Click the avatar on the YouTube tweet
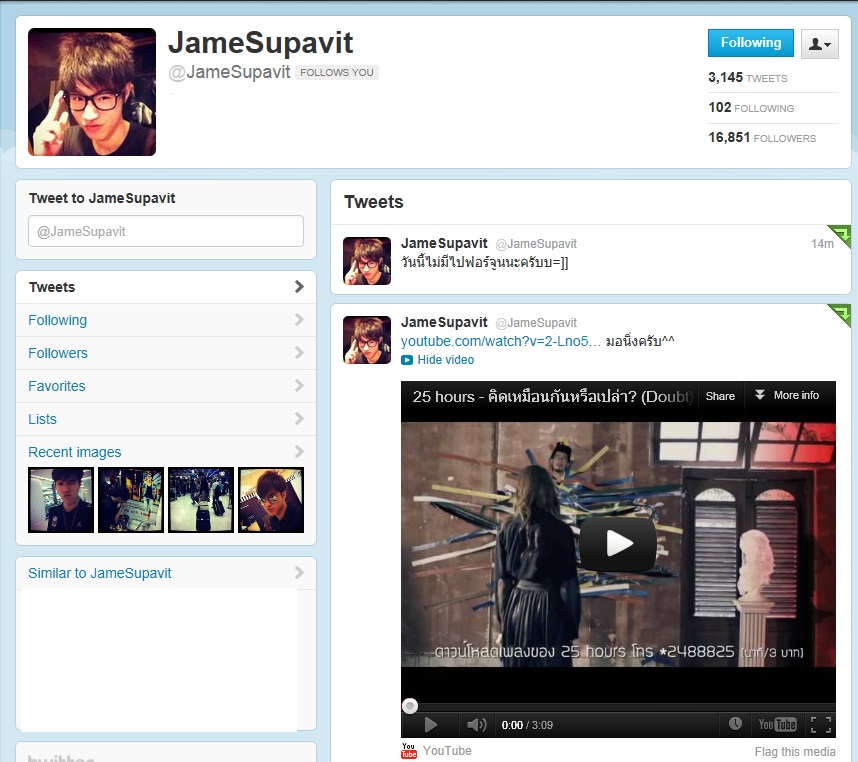Screen dimensions: 858x762 [x=367, y=340]
